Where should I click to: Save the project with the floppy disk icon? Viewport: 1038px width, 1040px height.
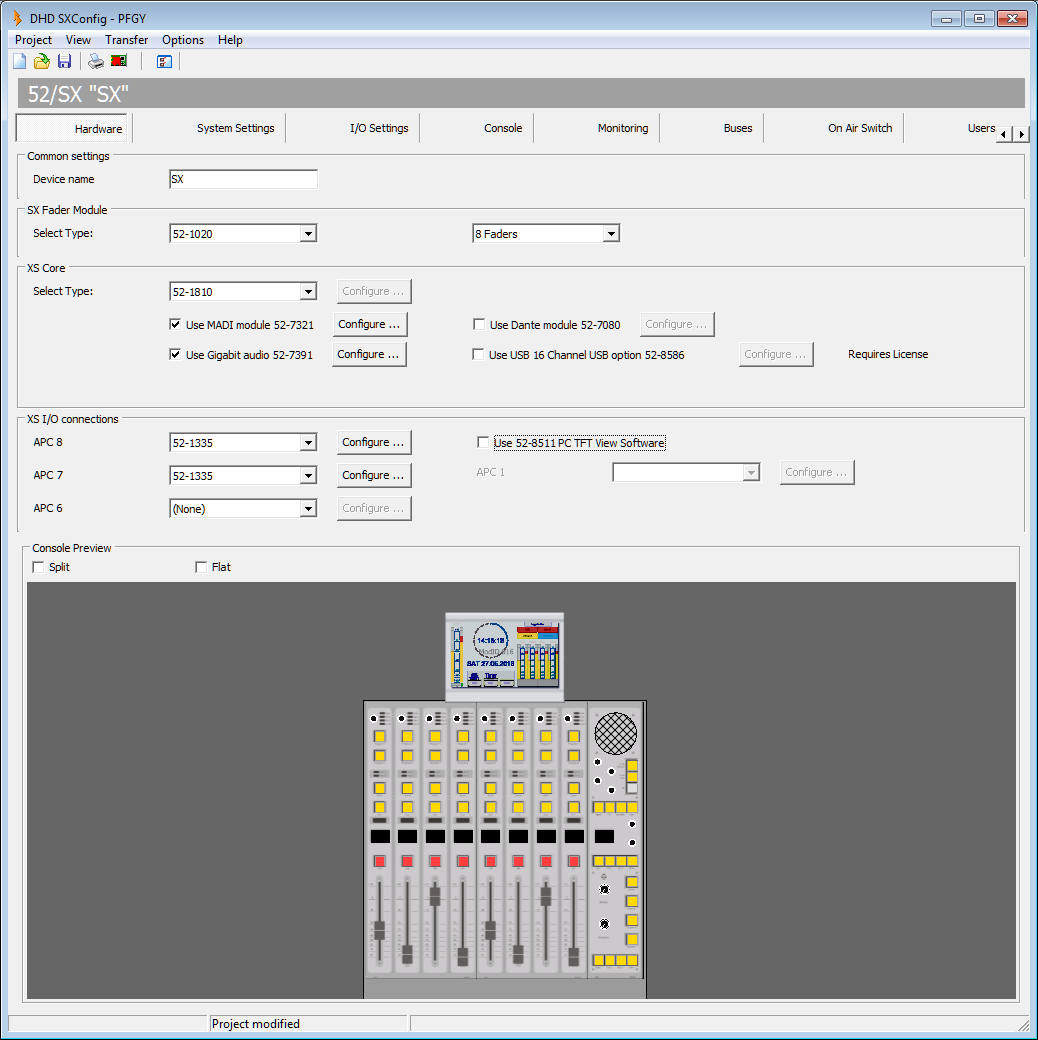[64, 62]
